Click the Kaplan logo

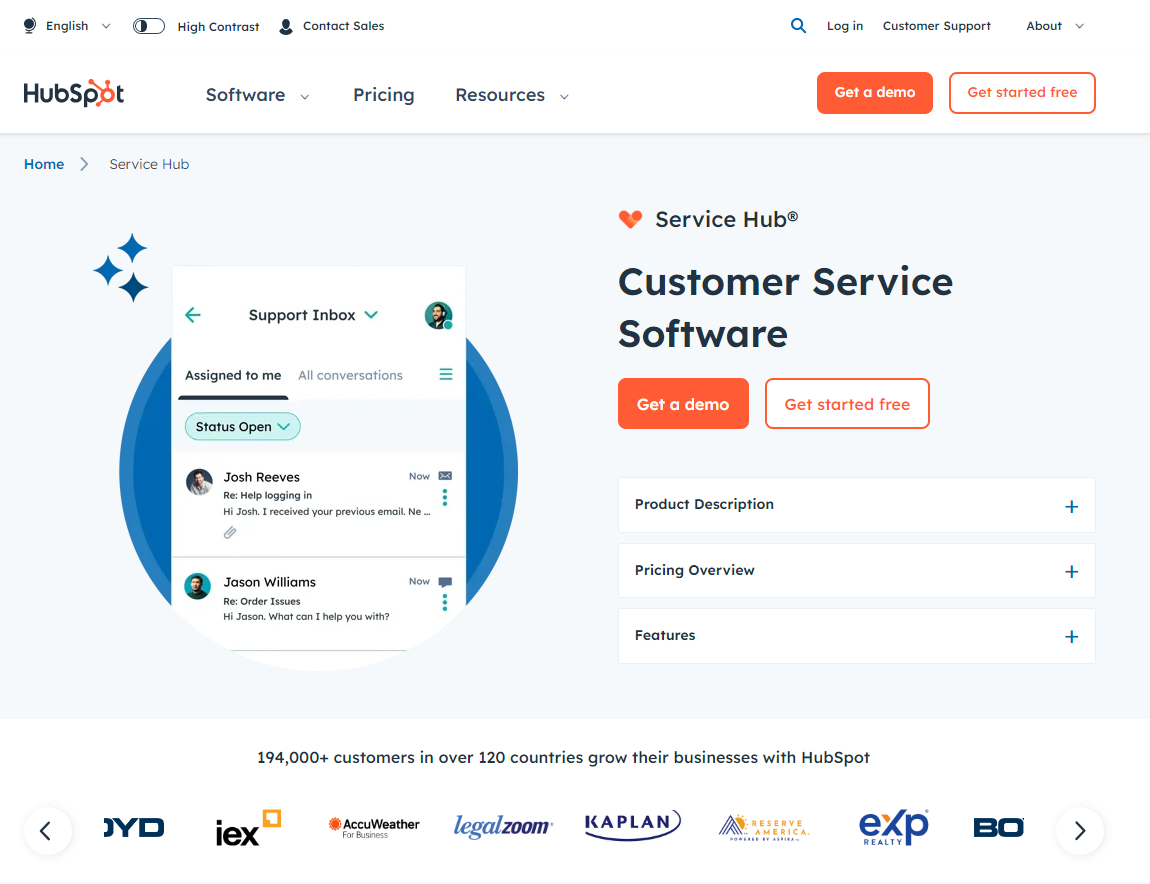[632, 825]
